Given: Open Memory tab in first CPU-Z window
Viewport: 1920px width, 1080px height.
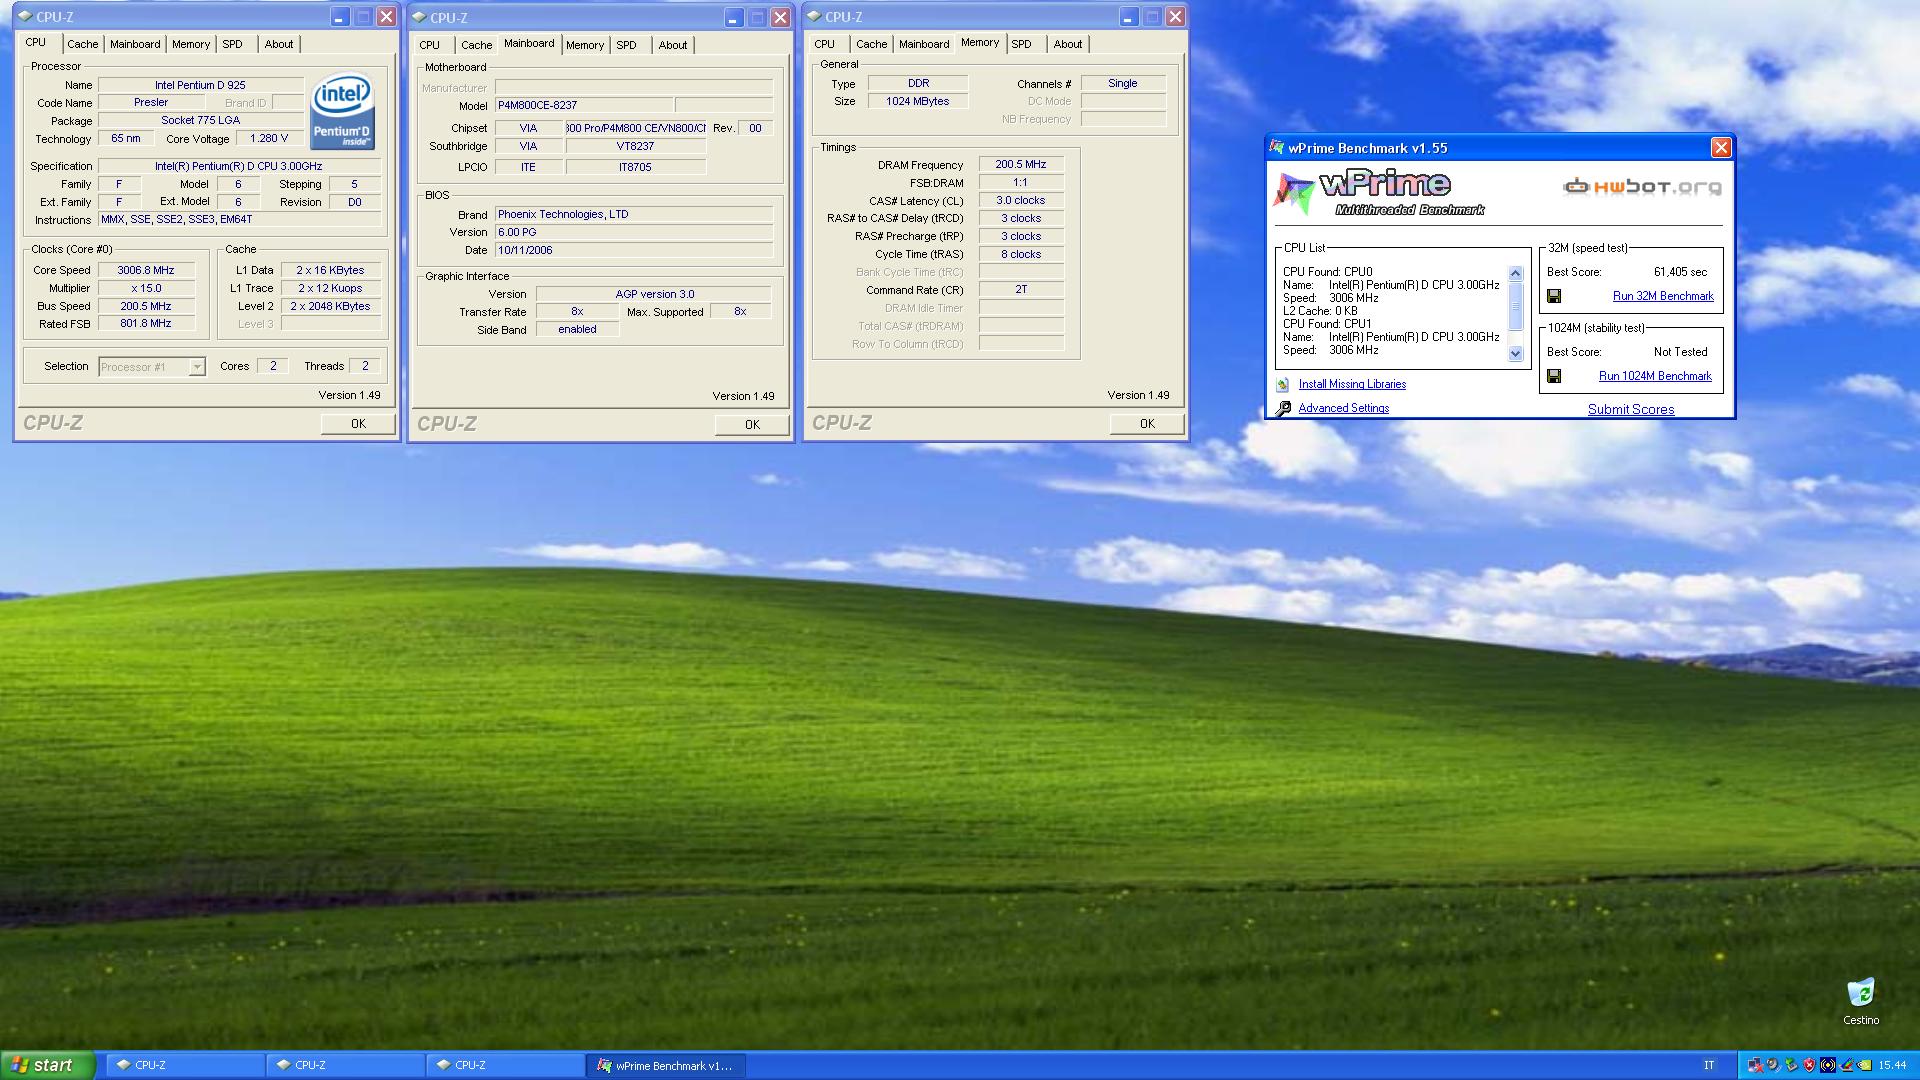Looking at the screenshot, I should (x=191, y=44).
